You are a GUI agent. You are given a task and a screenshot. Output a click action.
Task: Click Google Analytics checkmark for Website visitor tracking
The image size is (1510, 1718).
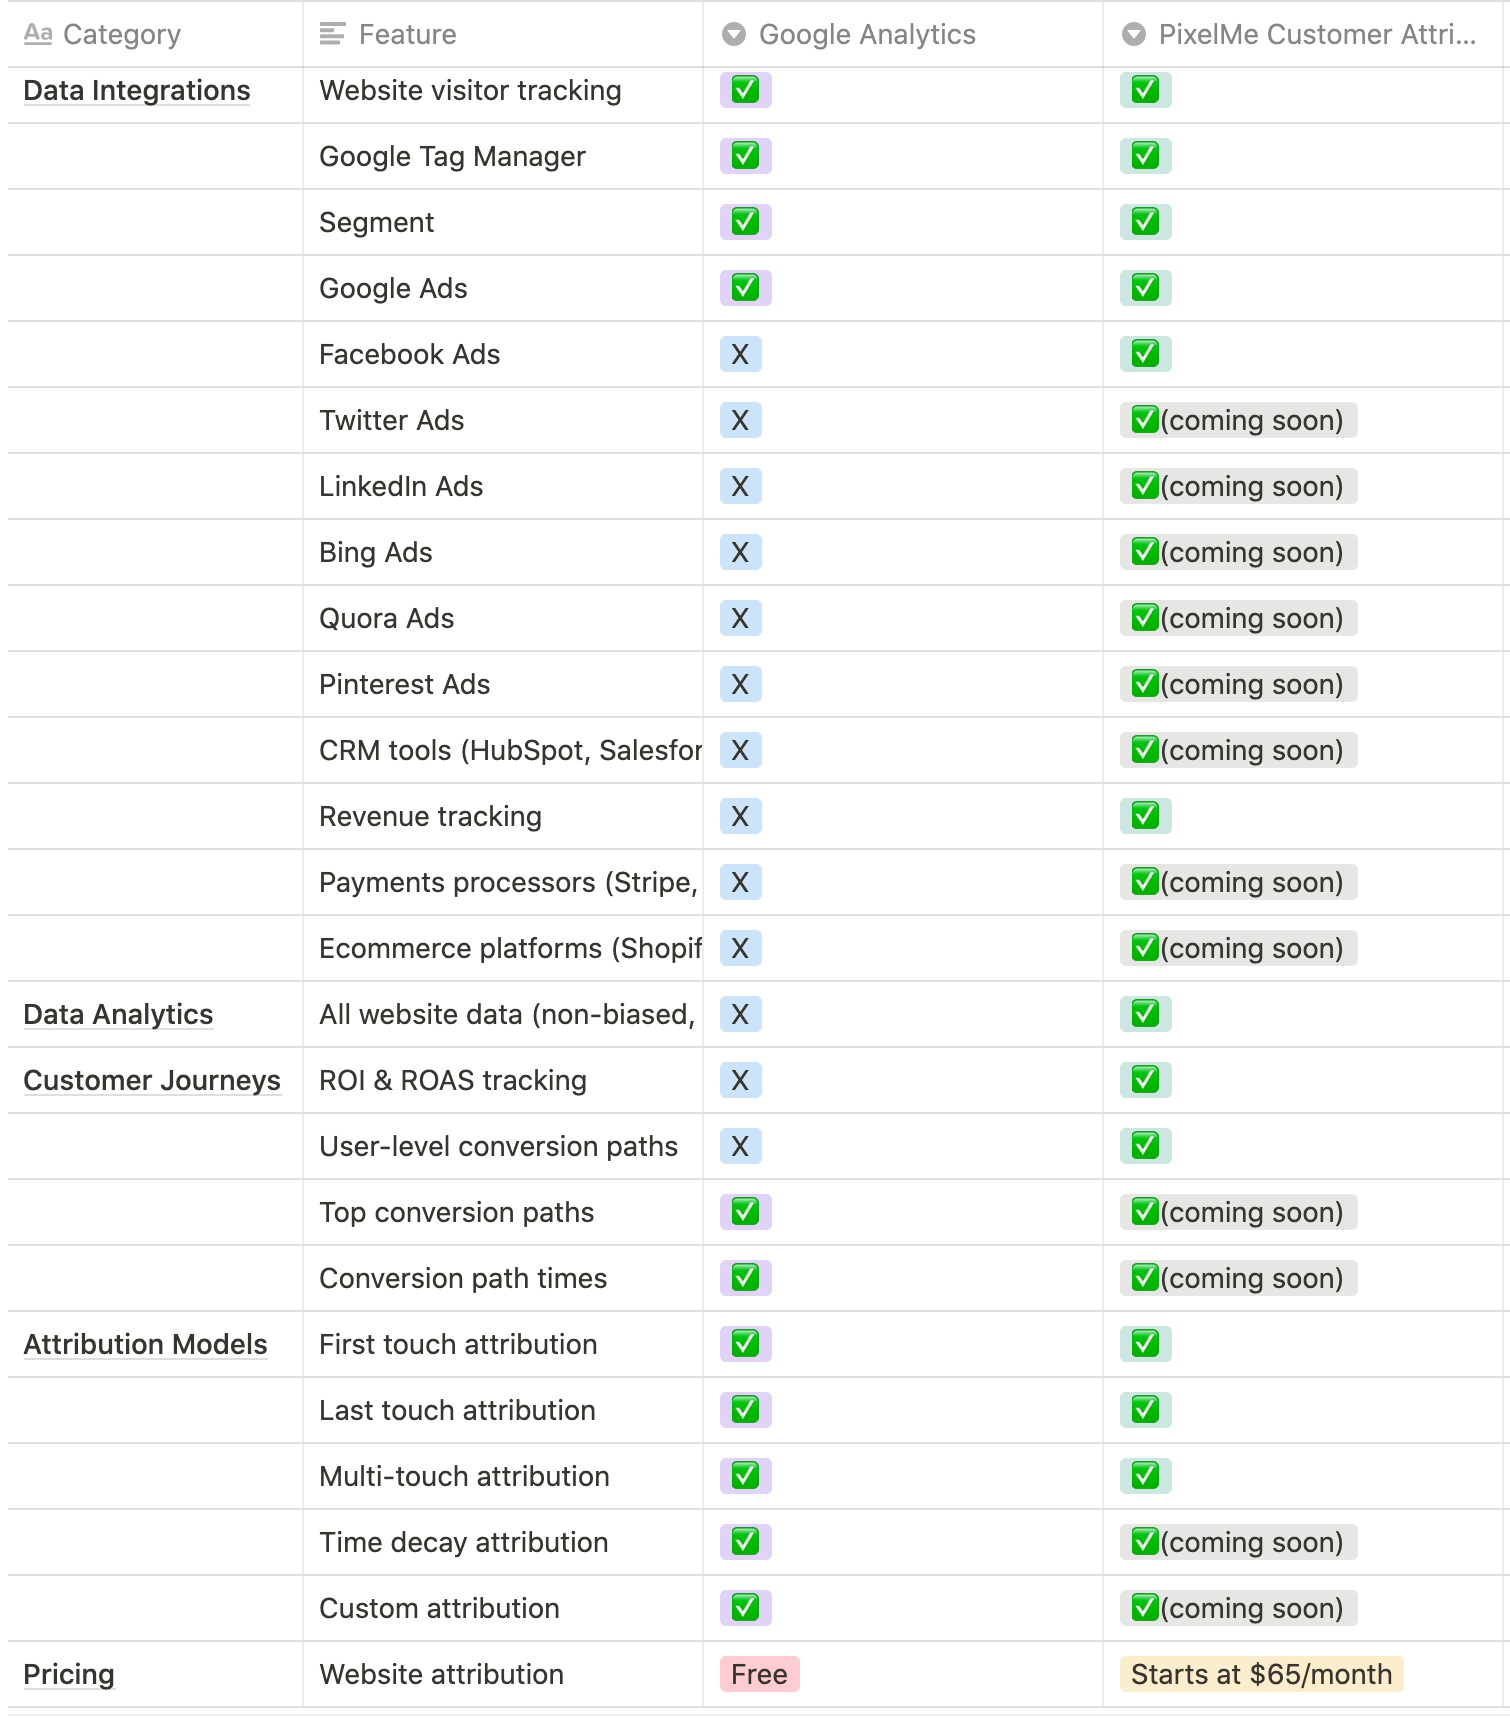(x=745, y=90)
